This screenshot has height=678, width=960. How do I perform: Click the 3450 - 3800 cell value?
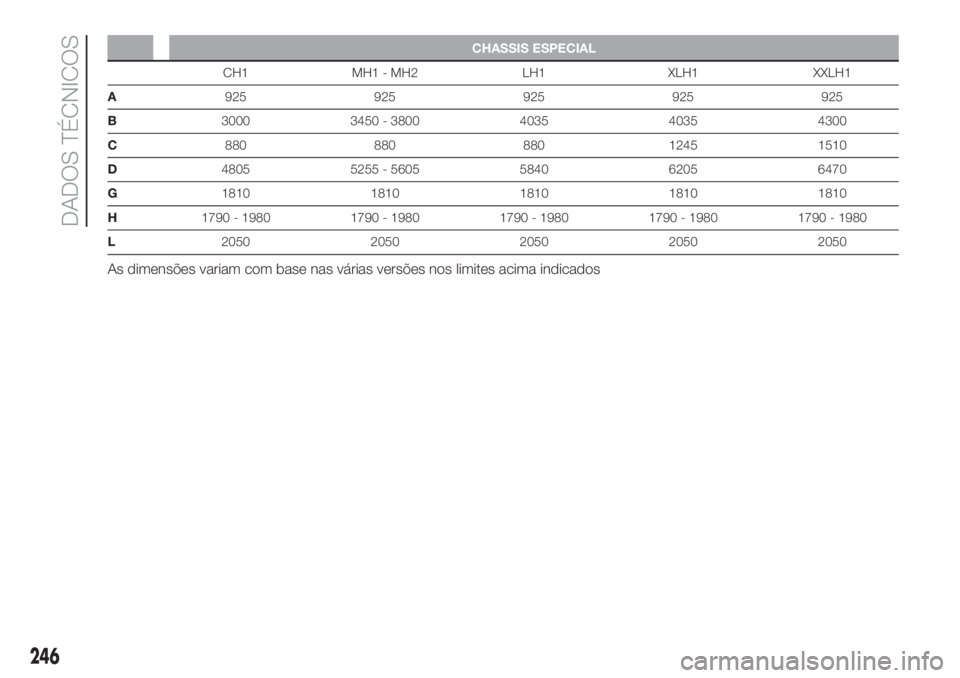[x=384, y=121]
